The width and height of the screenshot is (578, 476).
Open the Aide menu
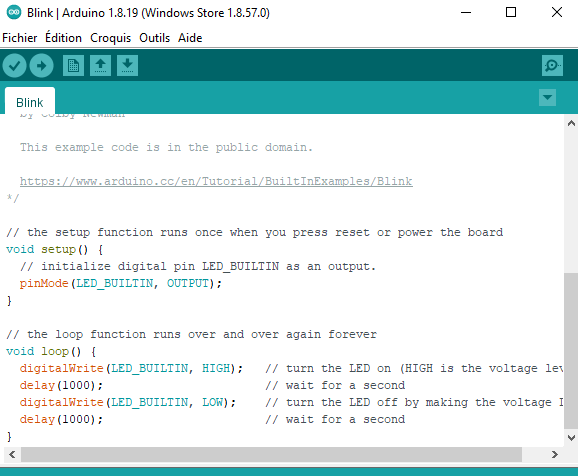pyautogui.click(x=190, y=38)
